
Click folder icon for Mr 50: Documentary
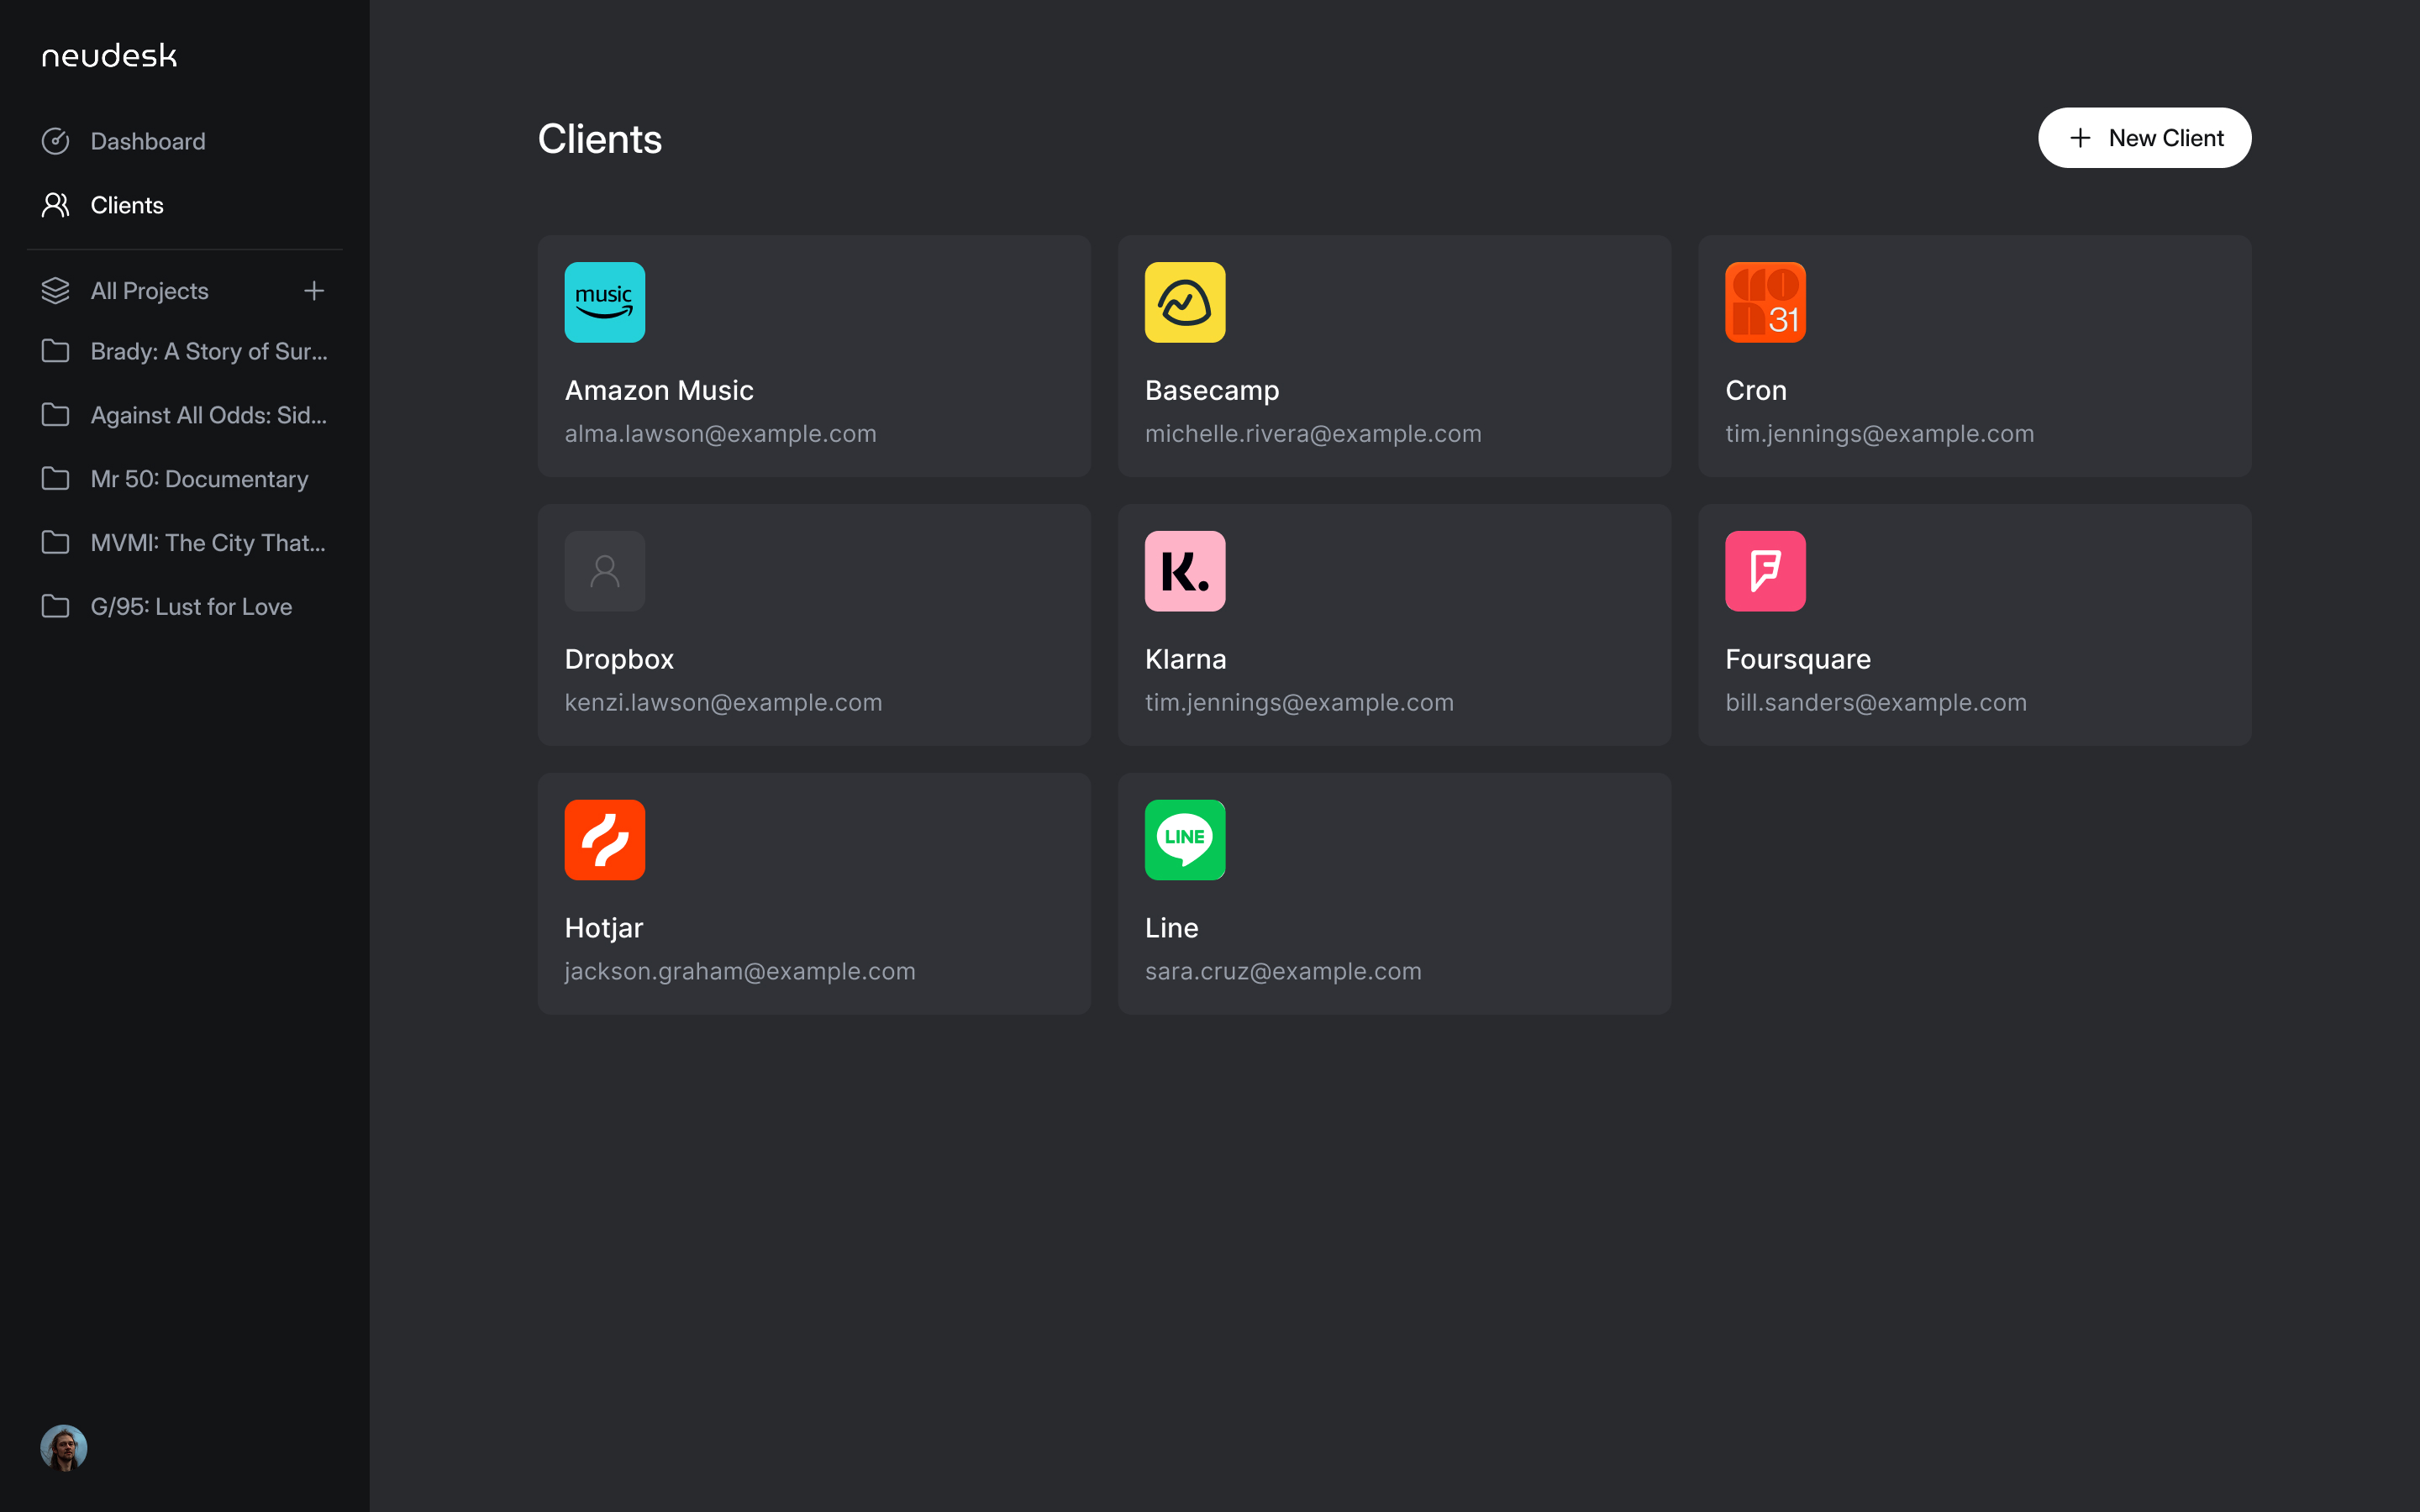pos(55,479)
